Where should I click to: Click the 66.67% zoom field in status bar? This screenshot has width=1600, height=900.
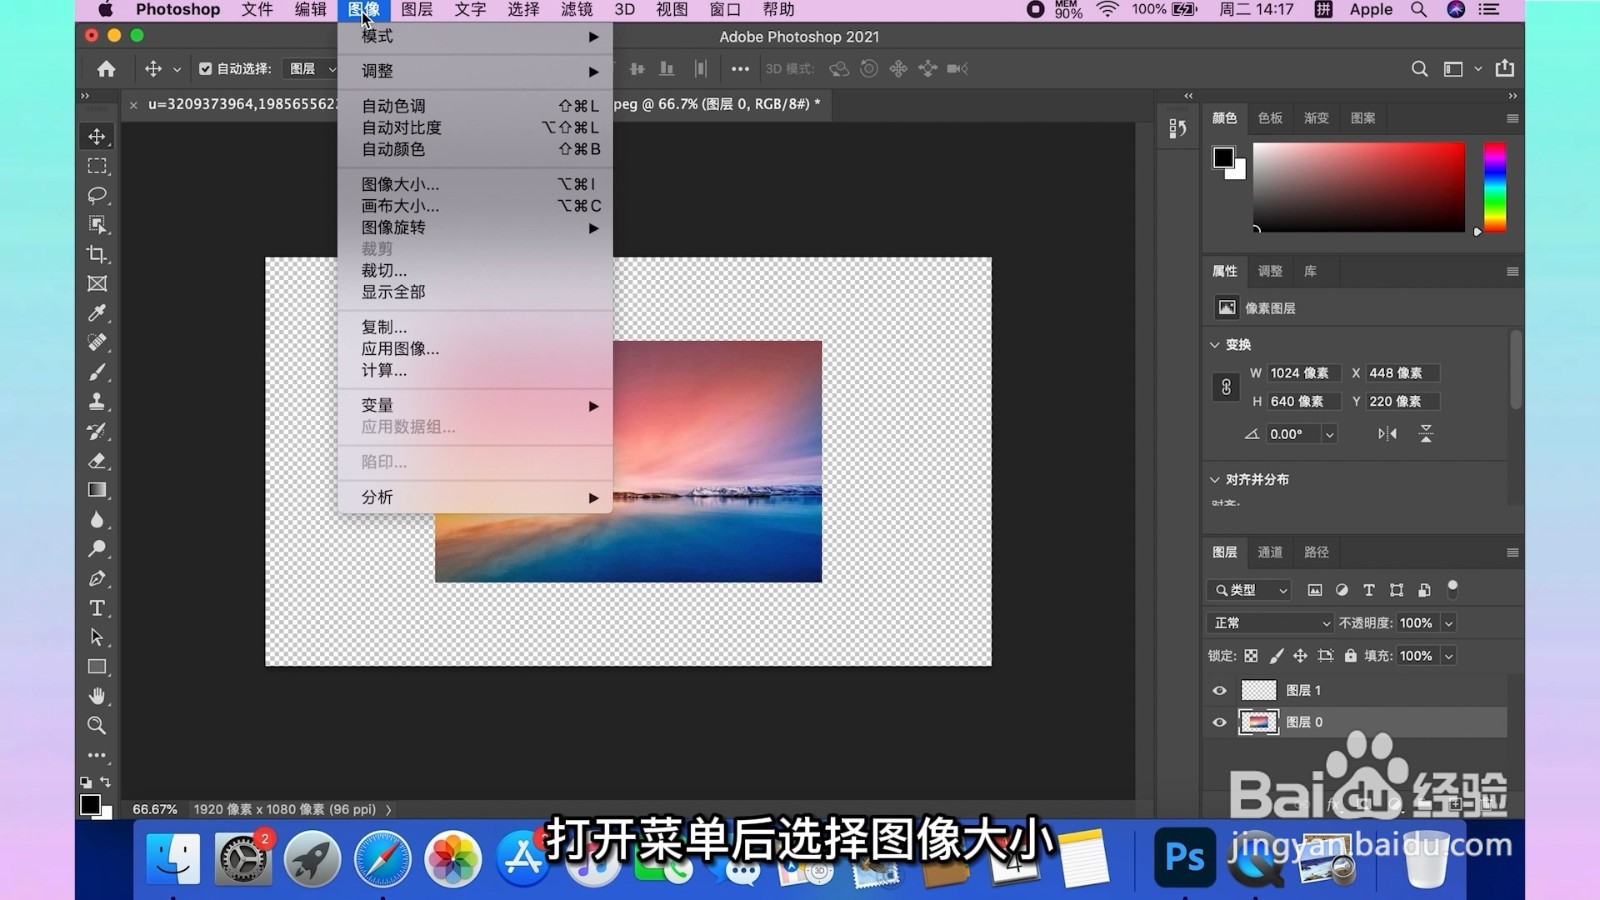155,808
